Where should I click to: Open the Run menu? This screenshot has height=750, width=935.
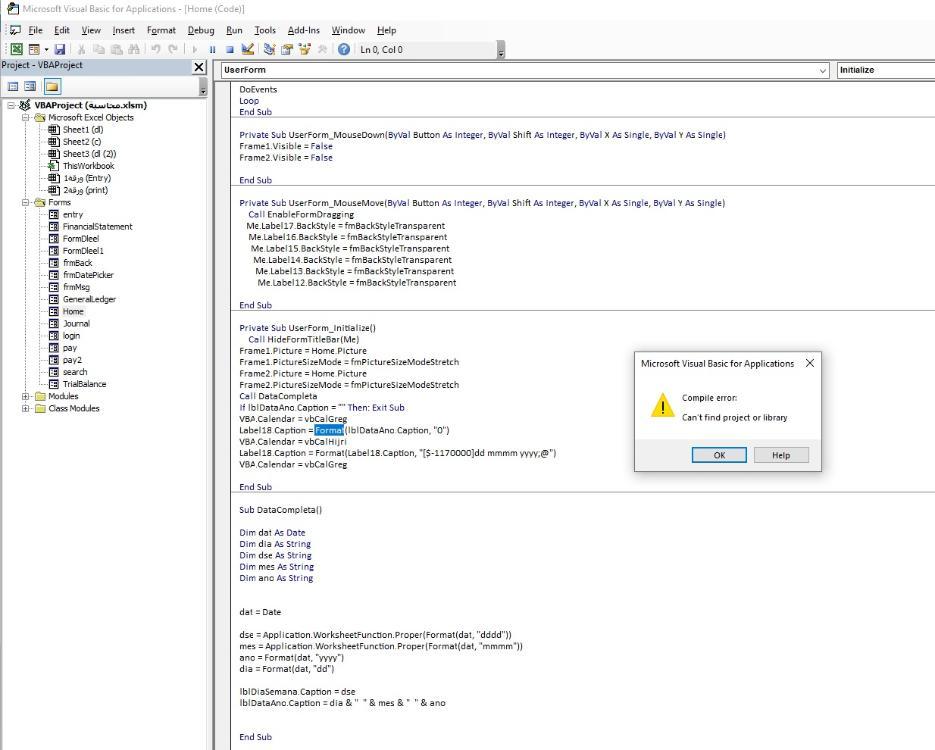coord(234,30)
